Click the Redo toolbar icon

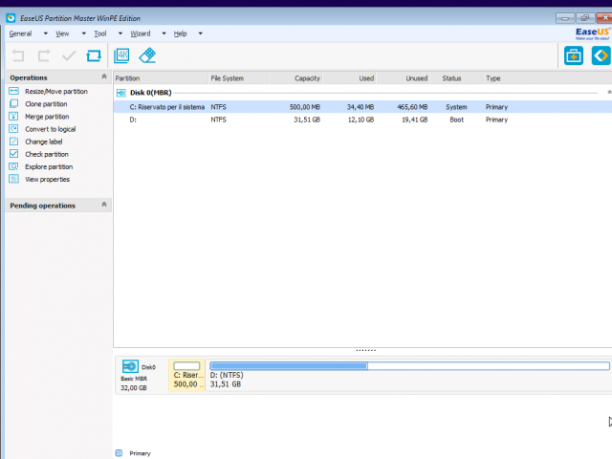44,56
